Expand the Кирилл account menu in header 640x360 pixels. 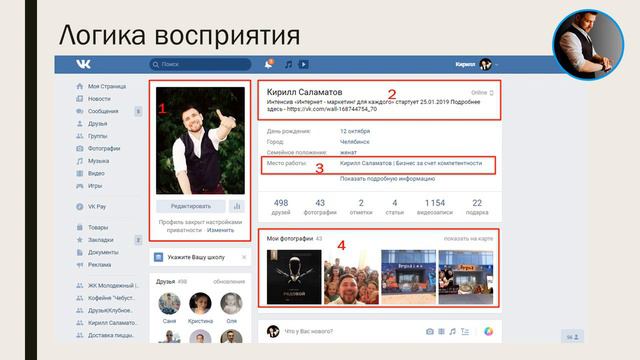[477, 64]
